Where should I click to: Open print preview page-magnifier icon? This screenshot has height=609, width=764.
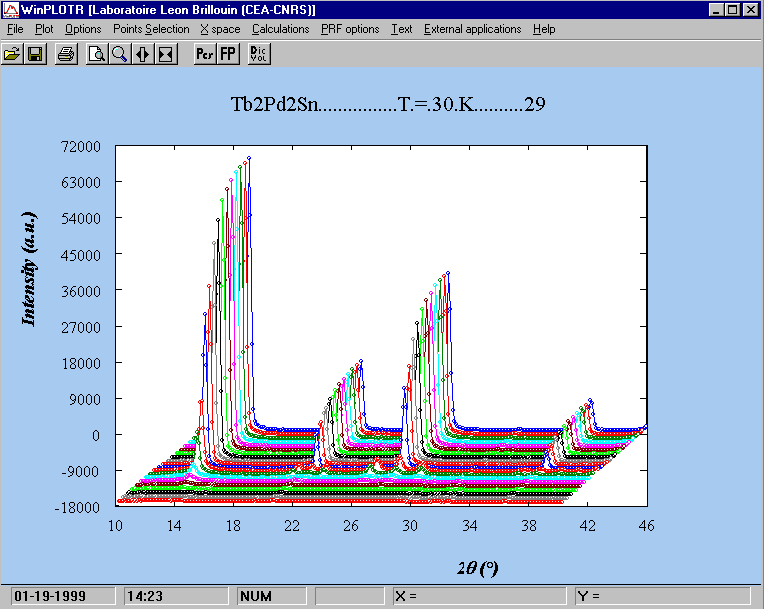pyautogui.click(x=97, y=54)
